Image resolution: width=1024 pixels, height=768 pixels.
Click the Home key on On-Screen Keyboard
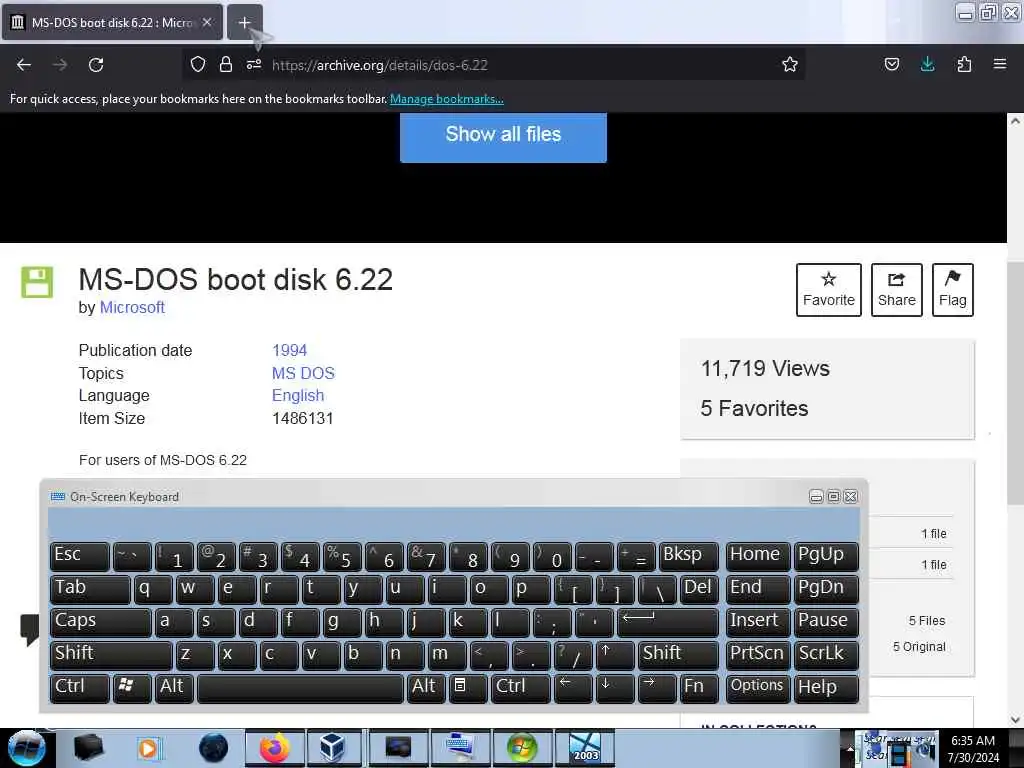[758, 556]
